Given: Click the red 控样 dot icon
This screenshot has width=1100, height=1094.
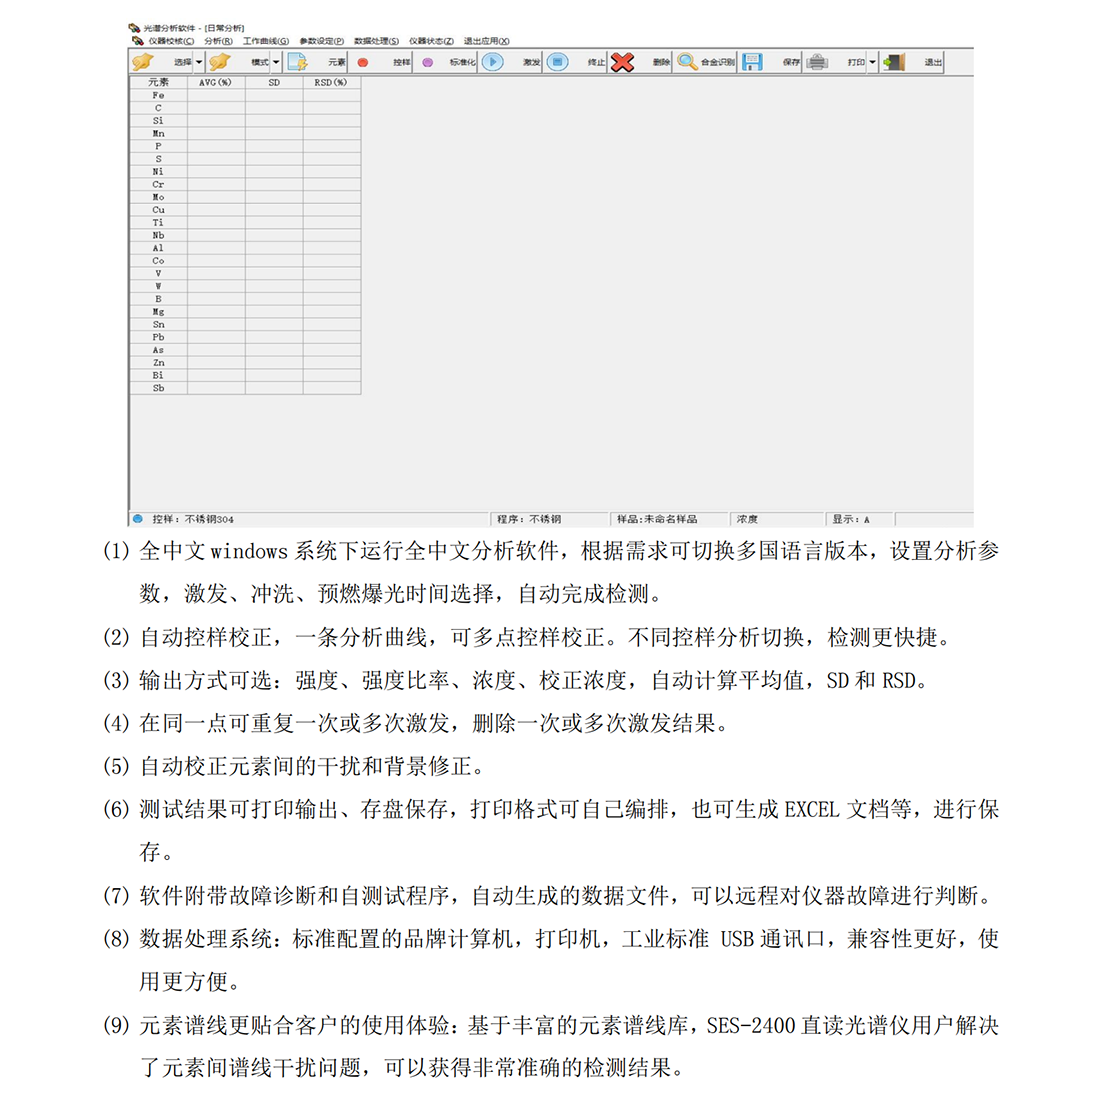Looking at the screenshot, I should click(x=363, y=62).
